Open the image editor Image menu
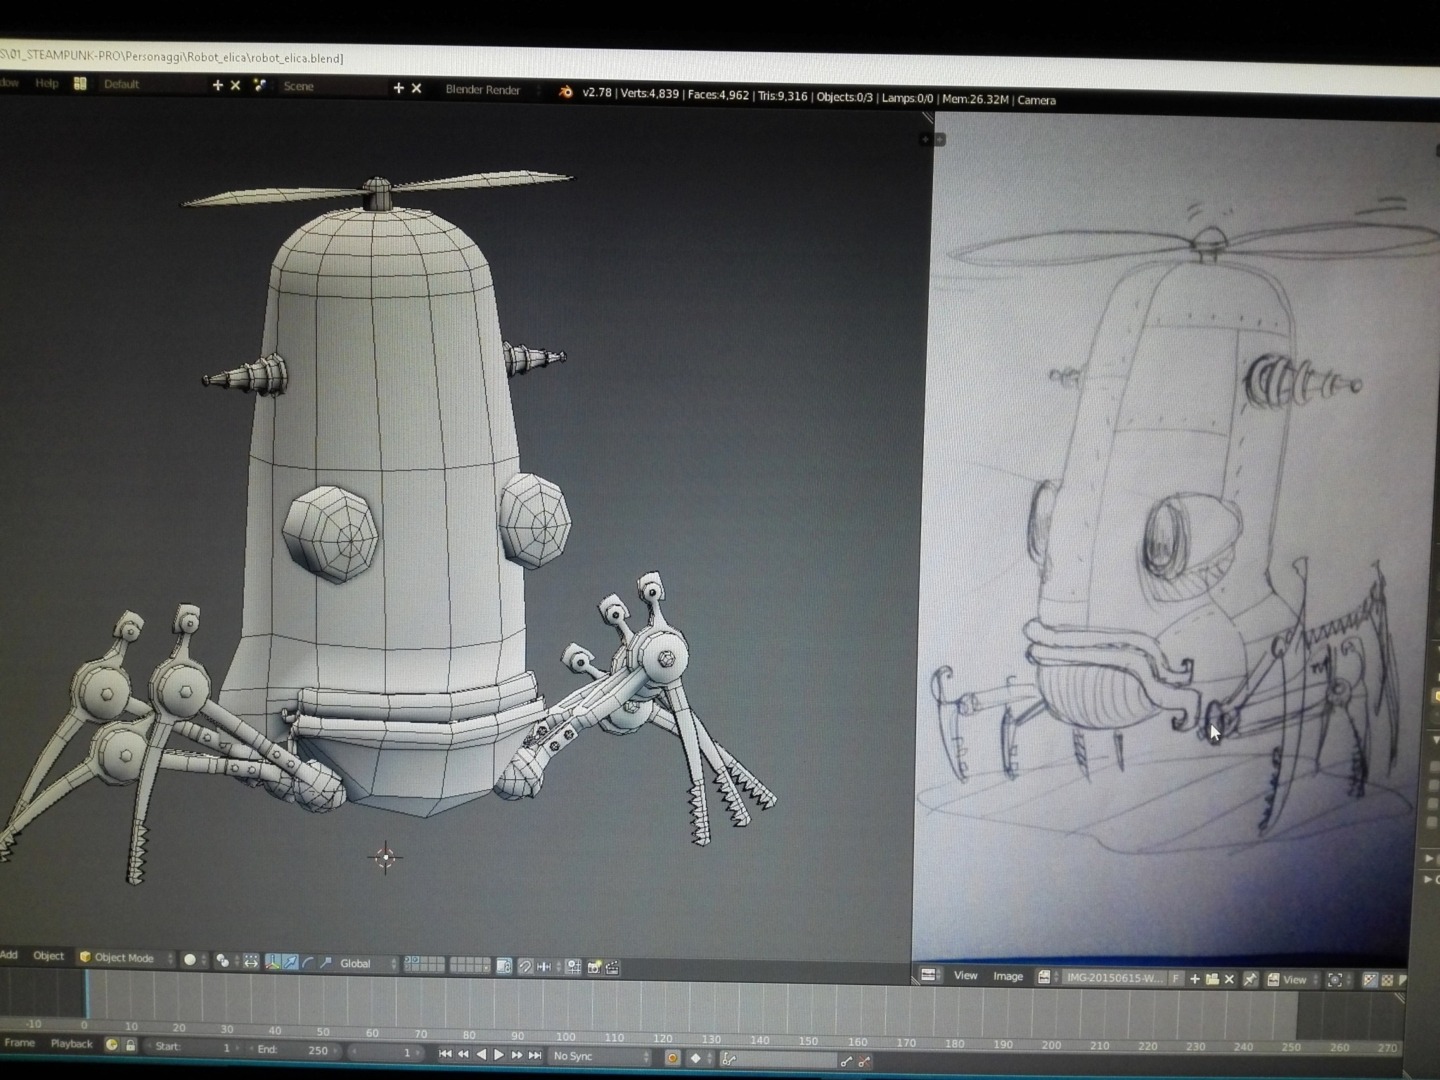 click(x=1008, y=977)
